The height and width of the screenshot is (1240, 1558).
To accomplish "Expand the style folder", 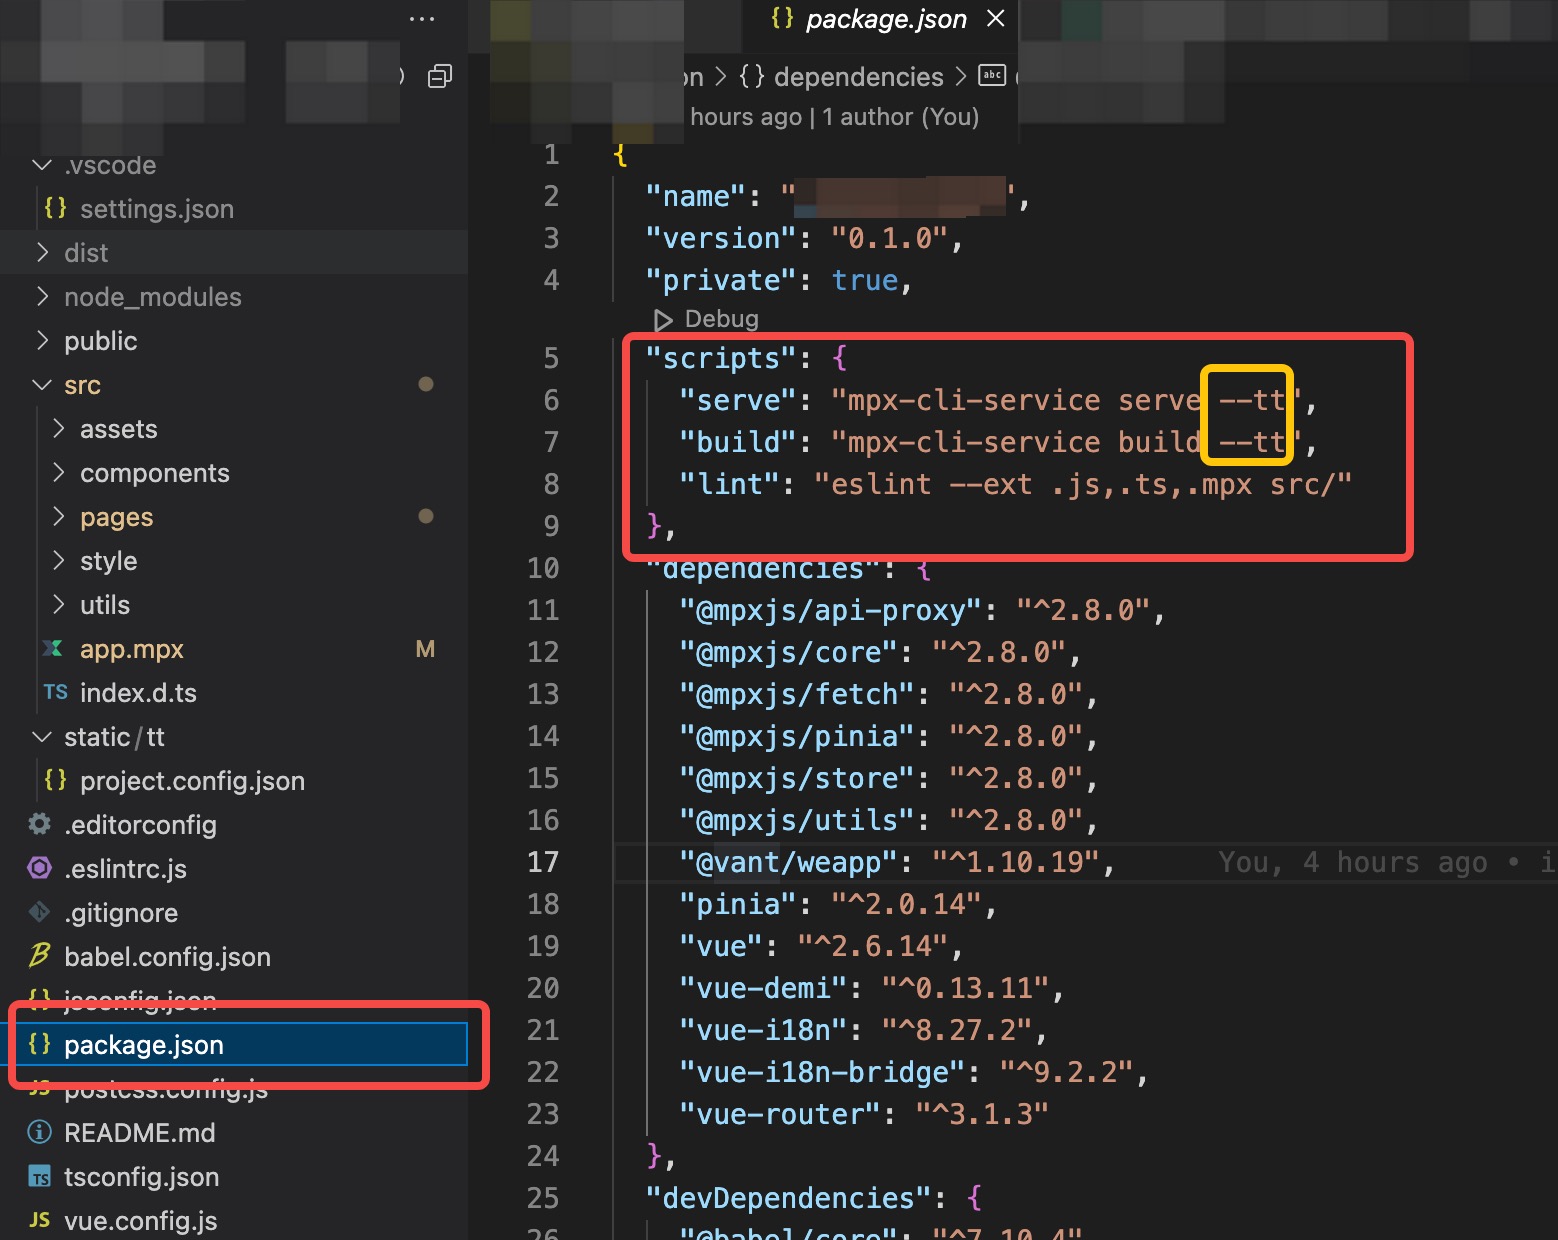I will (59, 561).
